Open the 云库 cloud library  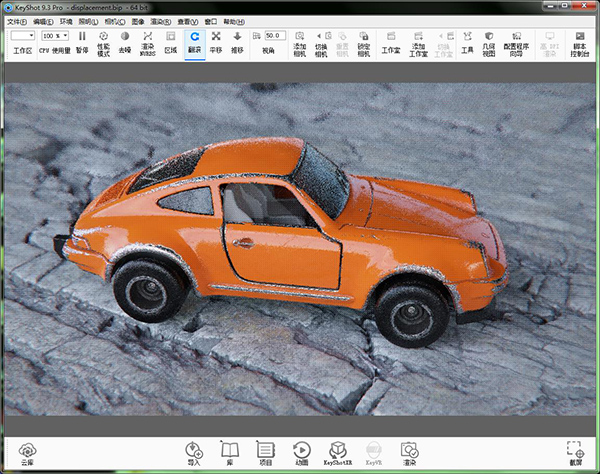click(x=27, y=453)
